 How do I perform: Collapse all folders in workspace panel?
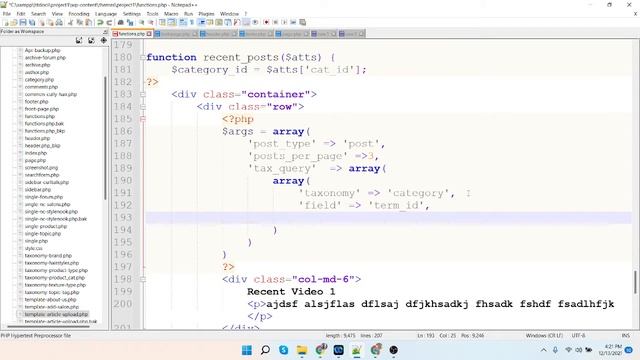coord(91,40)
